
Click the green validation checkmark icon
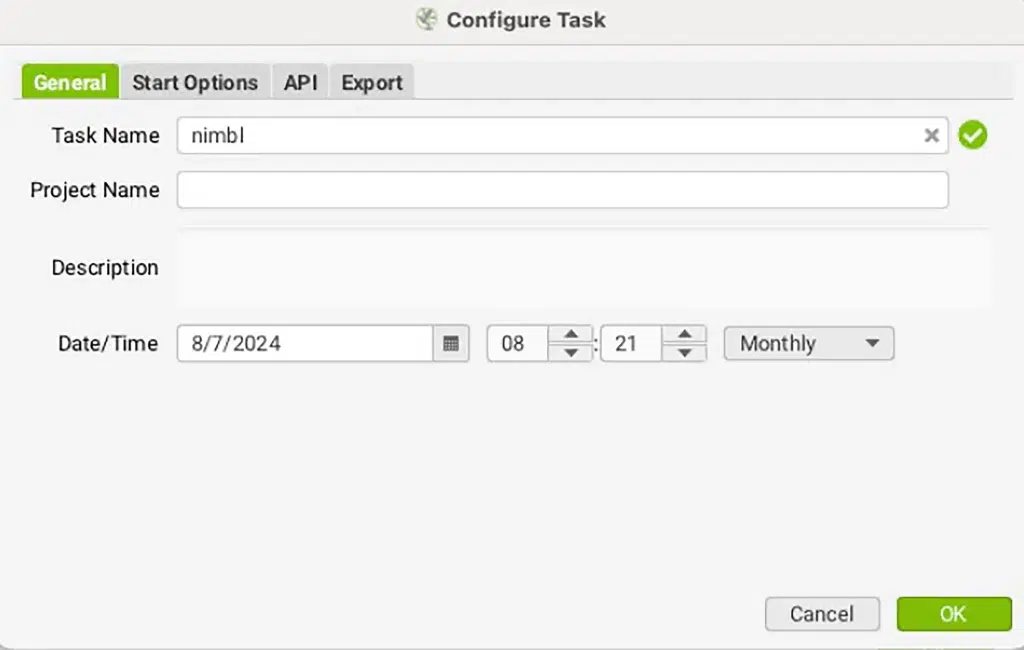[972, 135]
